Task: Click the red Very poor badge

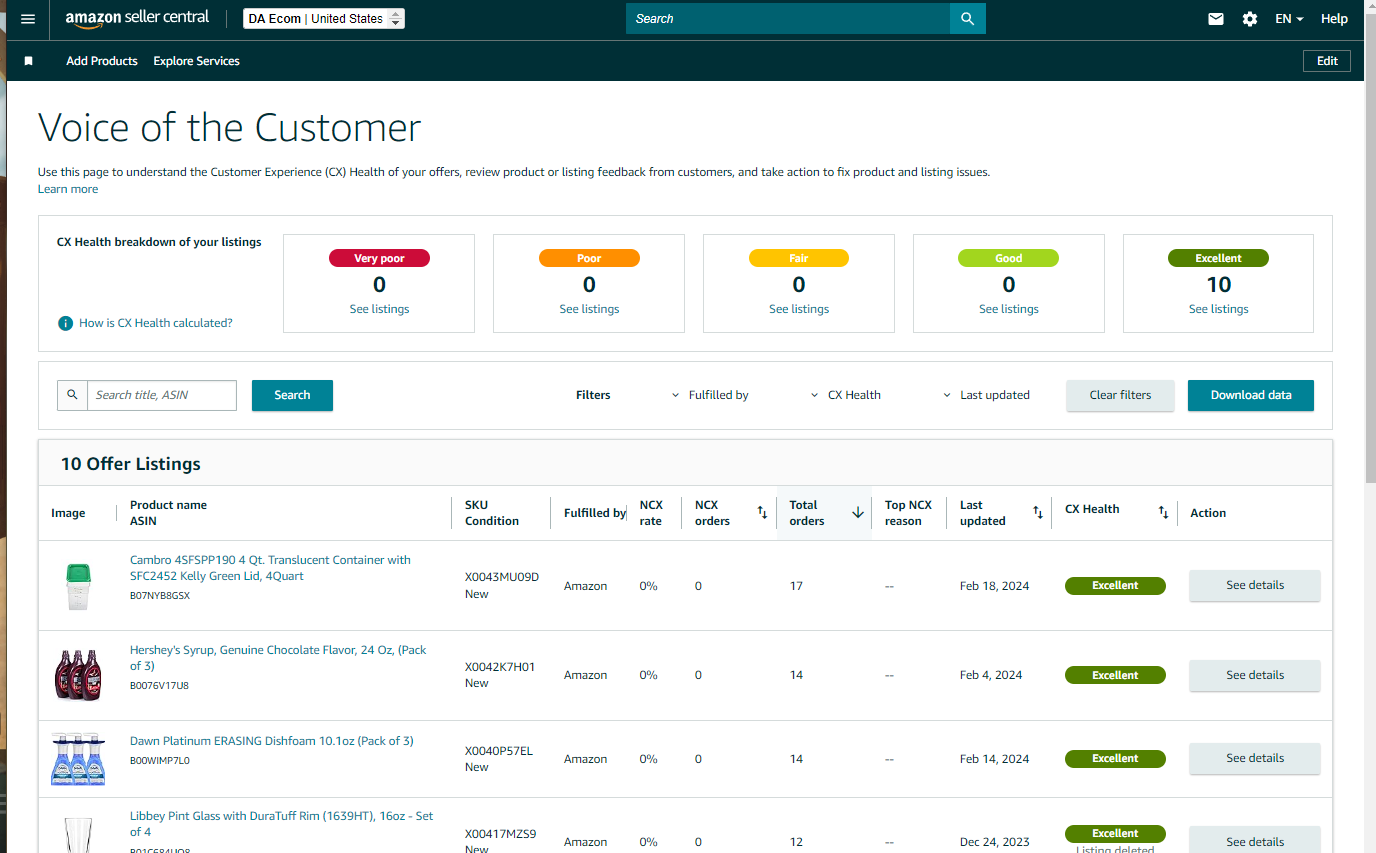Action: 379,258
